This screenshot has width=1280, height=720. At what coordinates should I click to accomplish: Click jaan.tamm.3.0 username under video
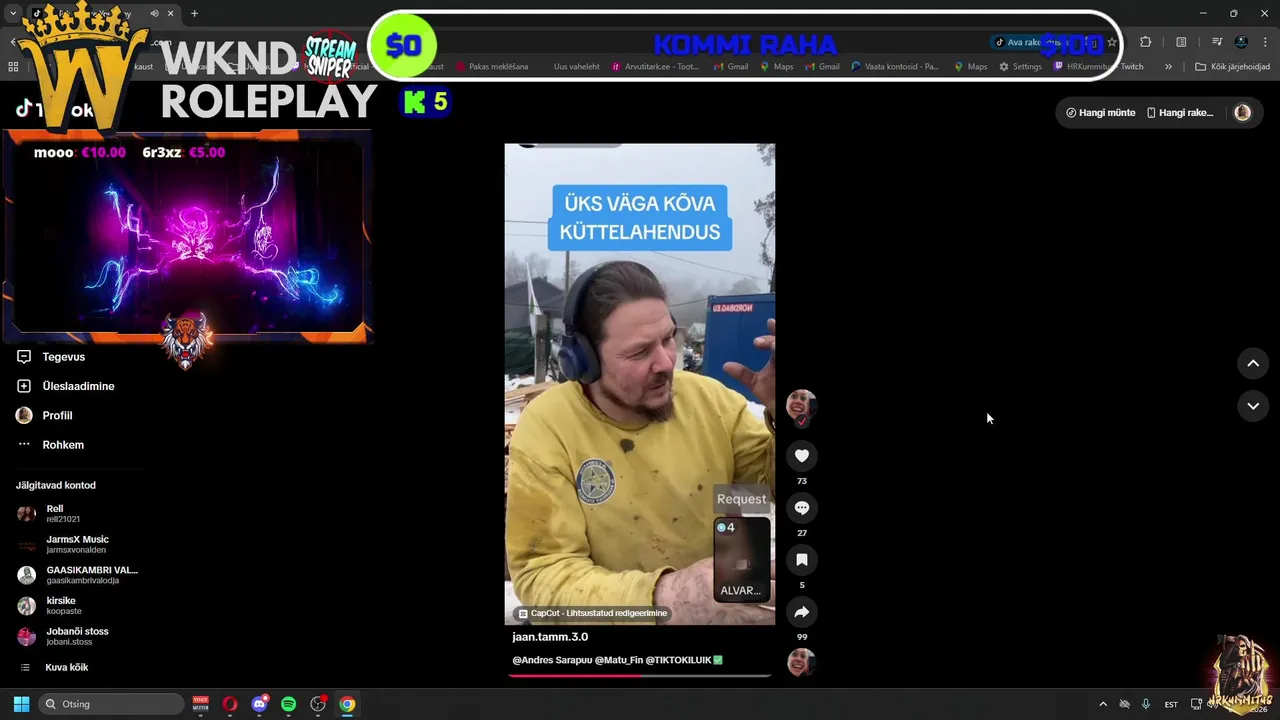[550, 637]
